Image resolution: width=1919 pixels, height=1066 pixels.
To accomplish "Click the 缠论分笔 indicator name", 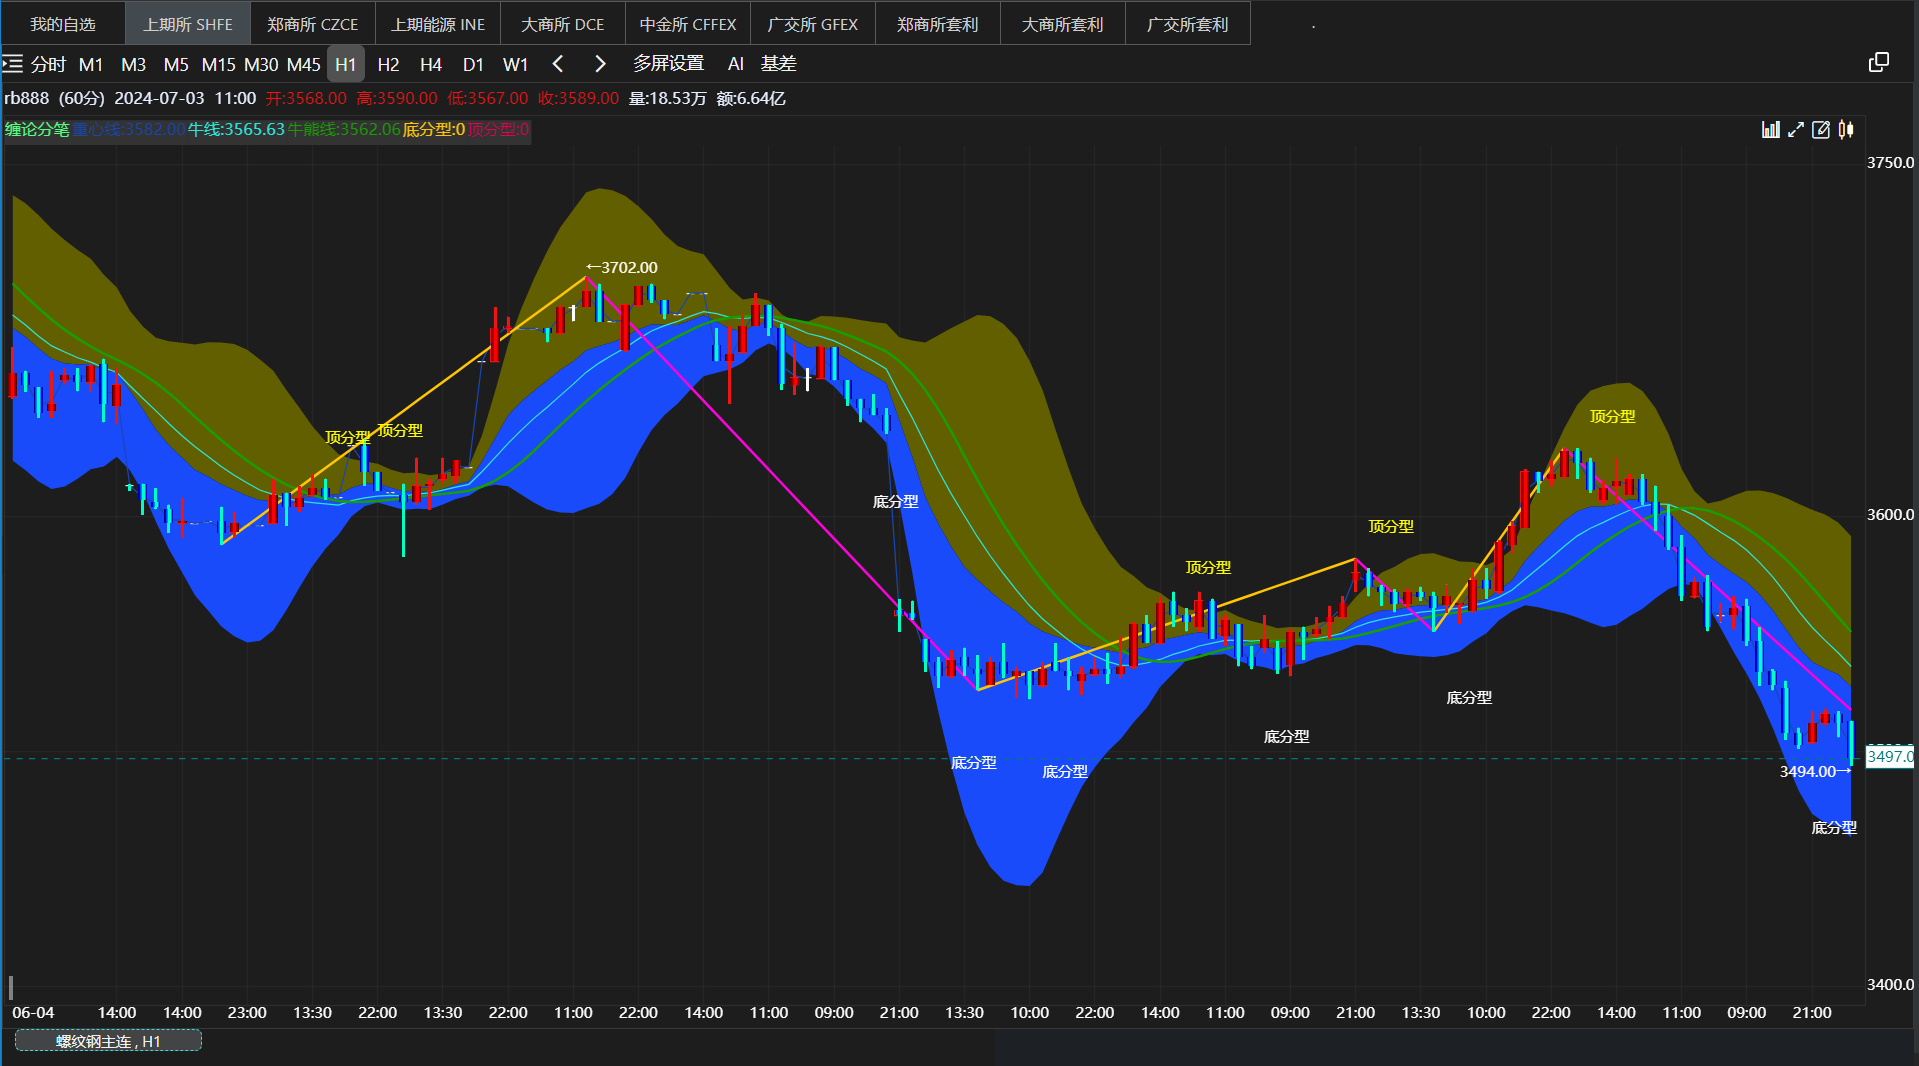I will point(37,130).
